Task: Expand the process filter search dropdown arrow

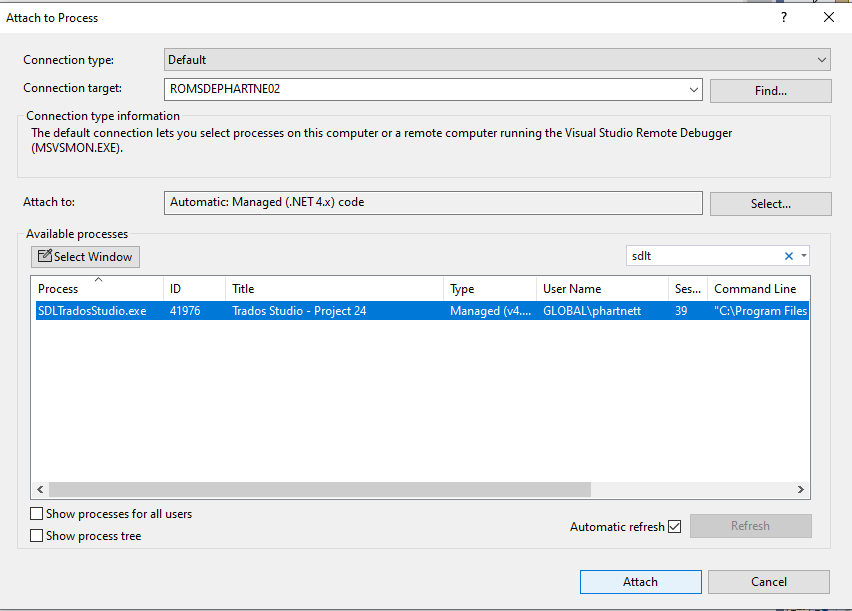Action: [803, 257]
